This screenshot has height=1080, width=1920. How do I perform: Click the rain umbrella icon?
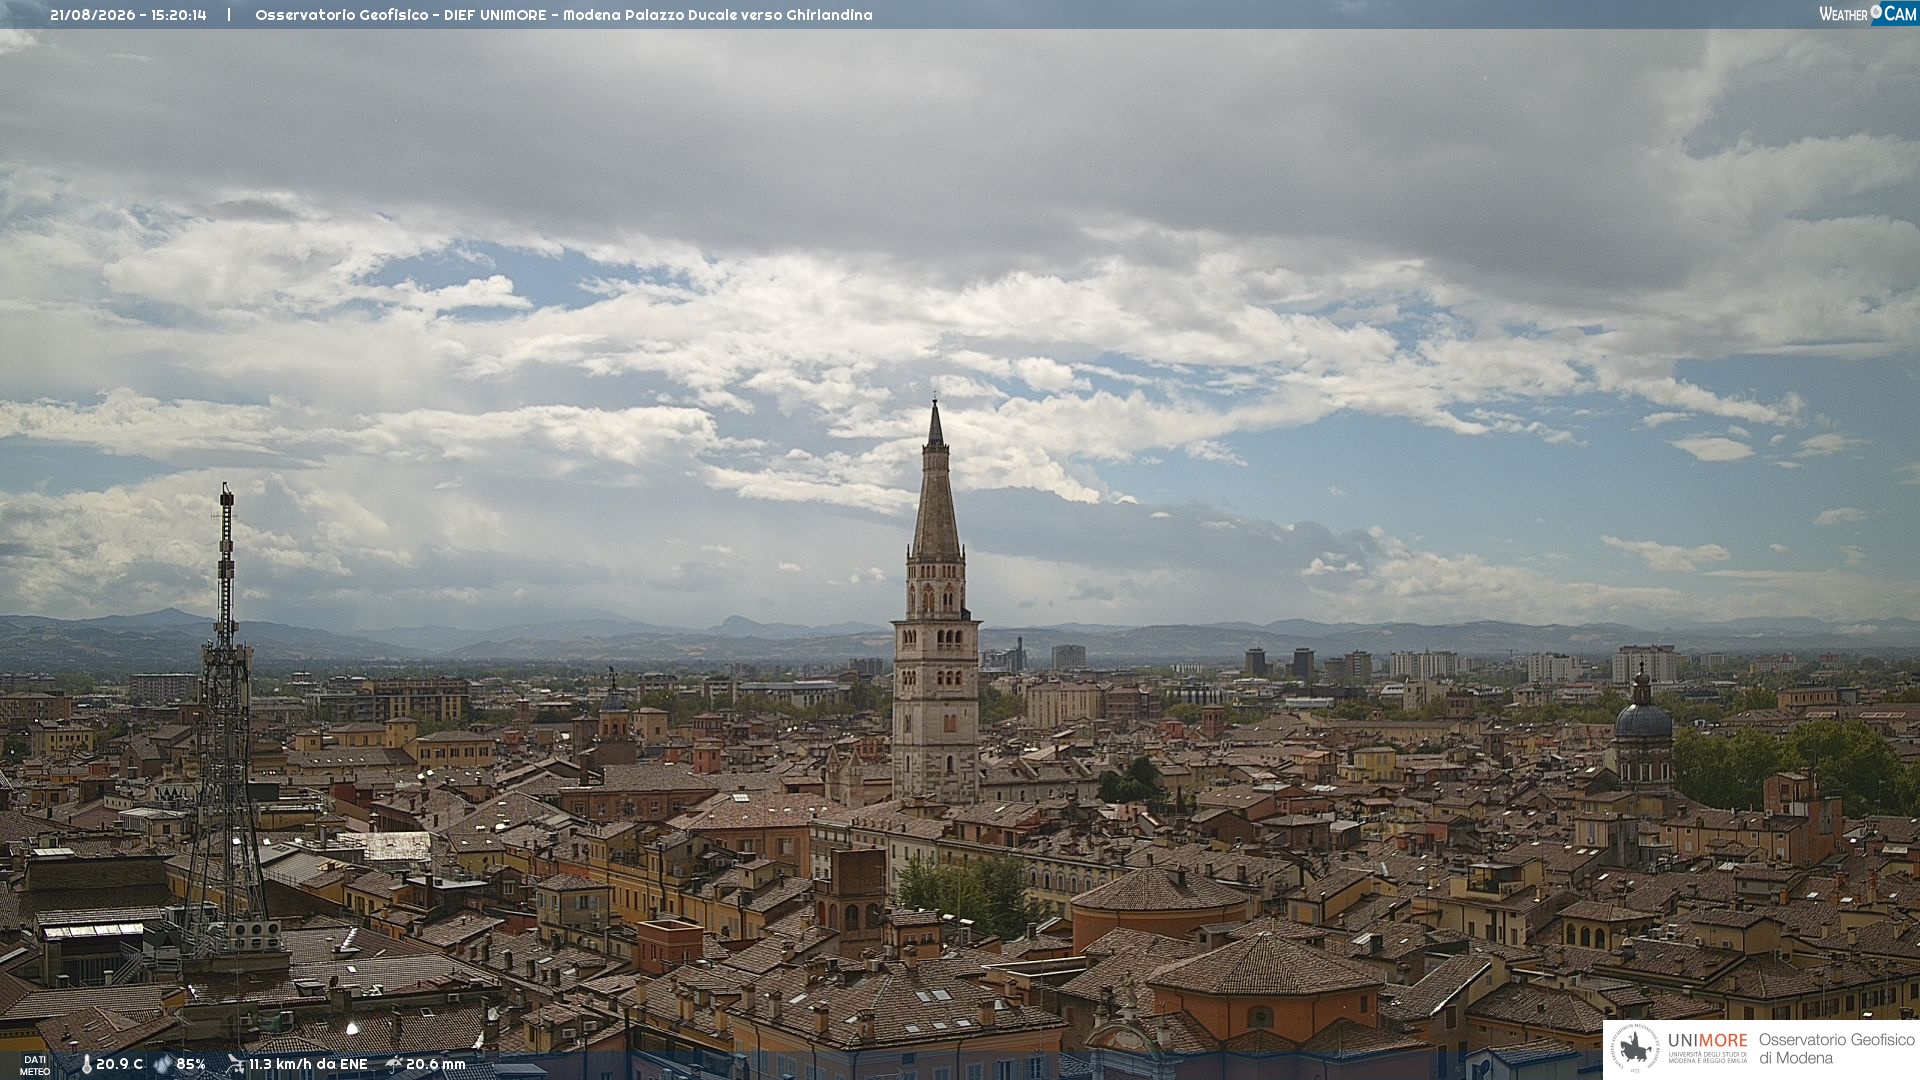point(394,1064)
